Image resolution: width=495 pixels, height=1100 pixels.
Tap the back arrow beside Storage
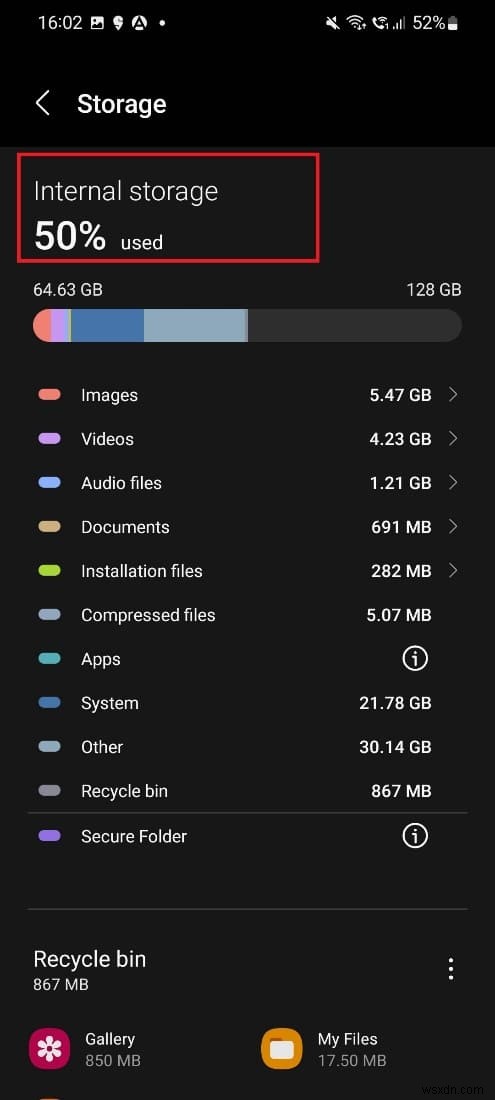[x=43, y=103]
